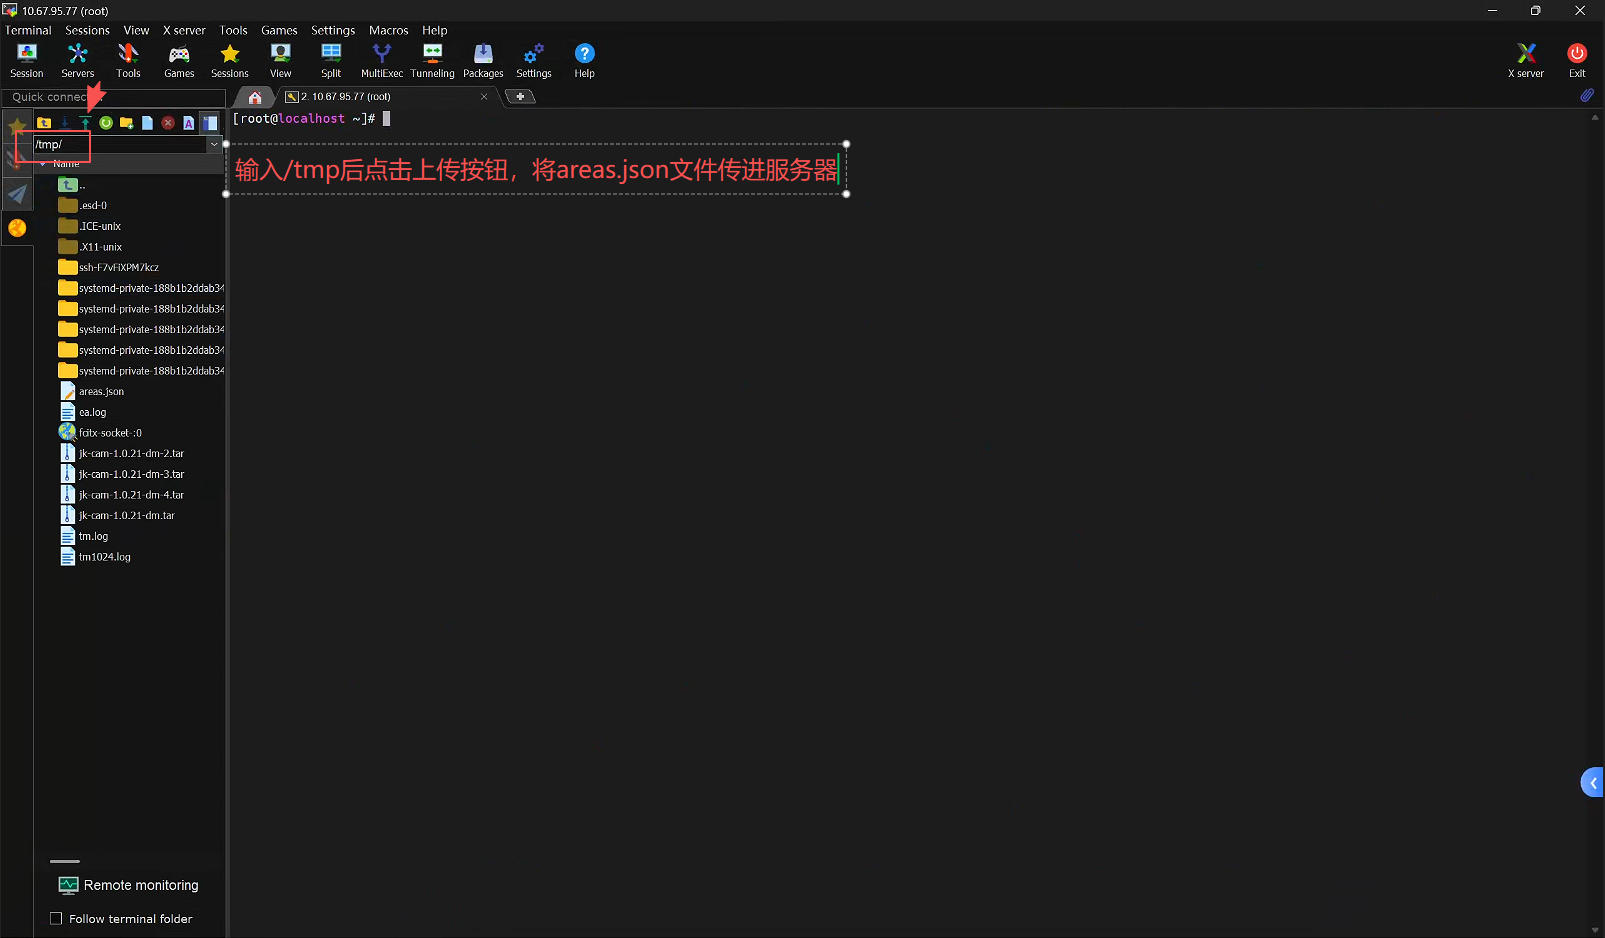The height and width of the screenshot is (938, 1605).
Task: Open the Split terminal option
Action: tap(331, 60)
